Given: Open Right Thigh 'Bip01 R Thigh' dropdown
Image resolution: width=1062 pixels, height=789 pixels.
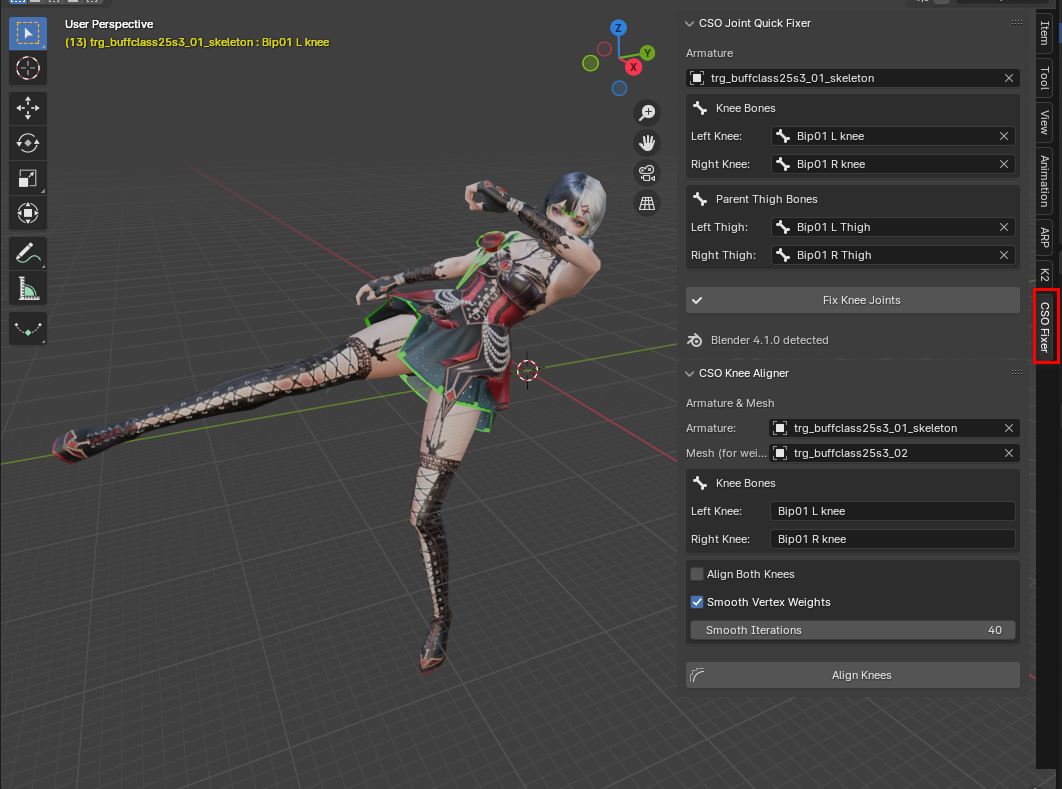Looking at the screenshot, I should (893, 255).
